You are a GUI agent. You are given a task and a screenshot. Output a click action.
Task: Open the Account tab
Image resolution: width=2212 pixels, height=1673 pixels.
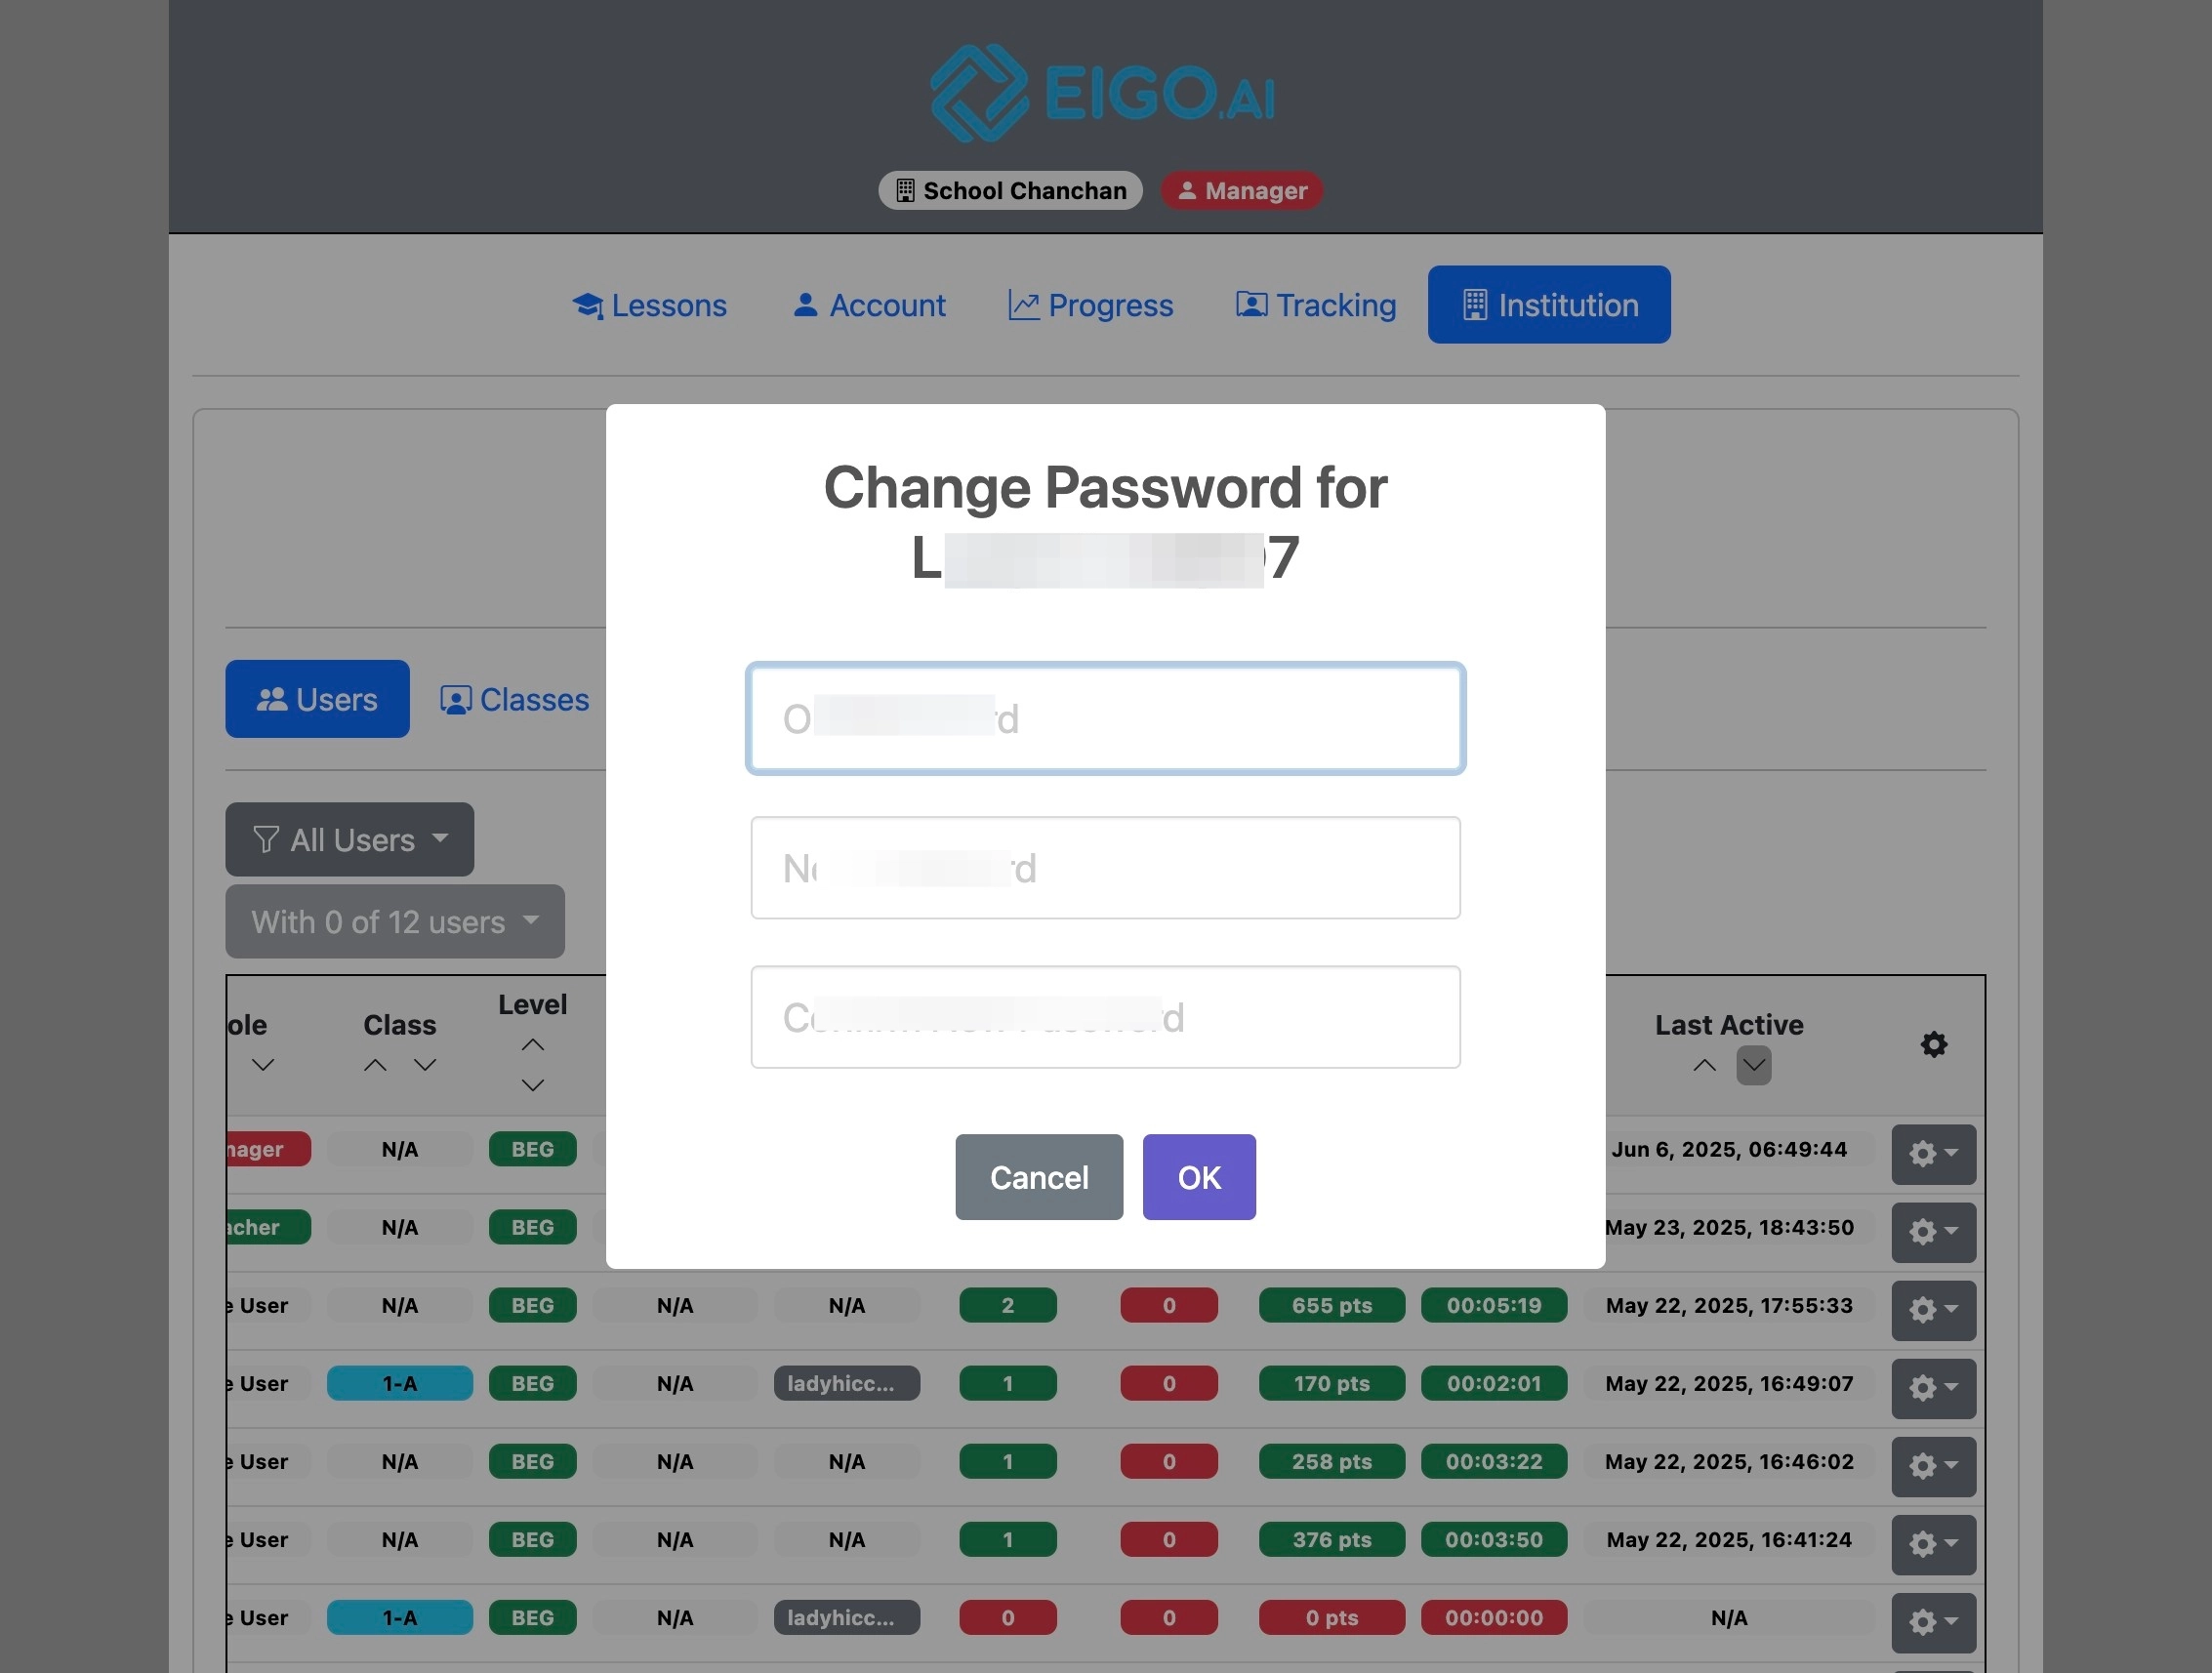click(869, 305)
